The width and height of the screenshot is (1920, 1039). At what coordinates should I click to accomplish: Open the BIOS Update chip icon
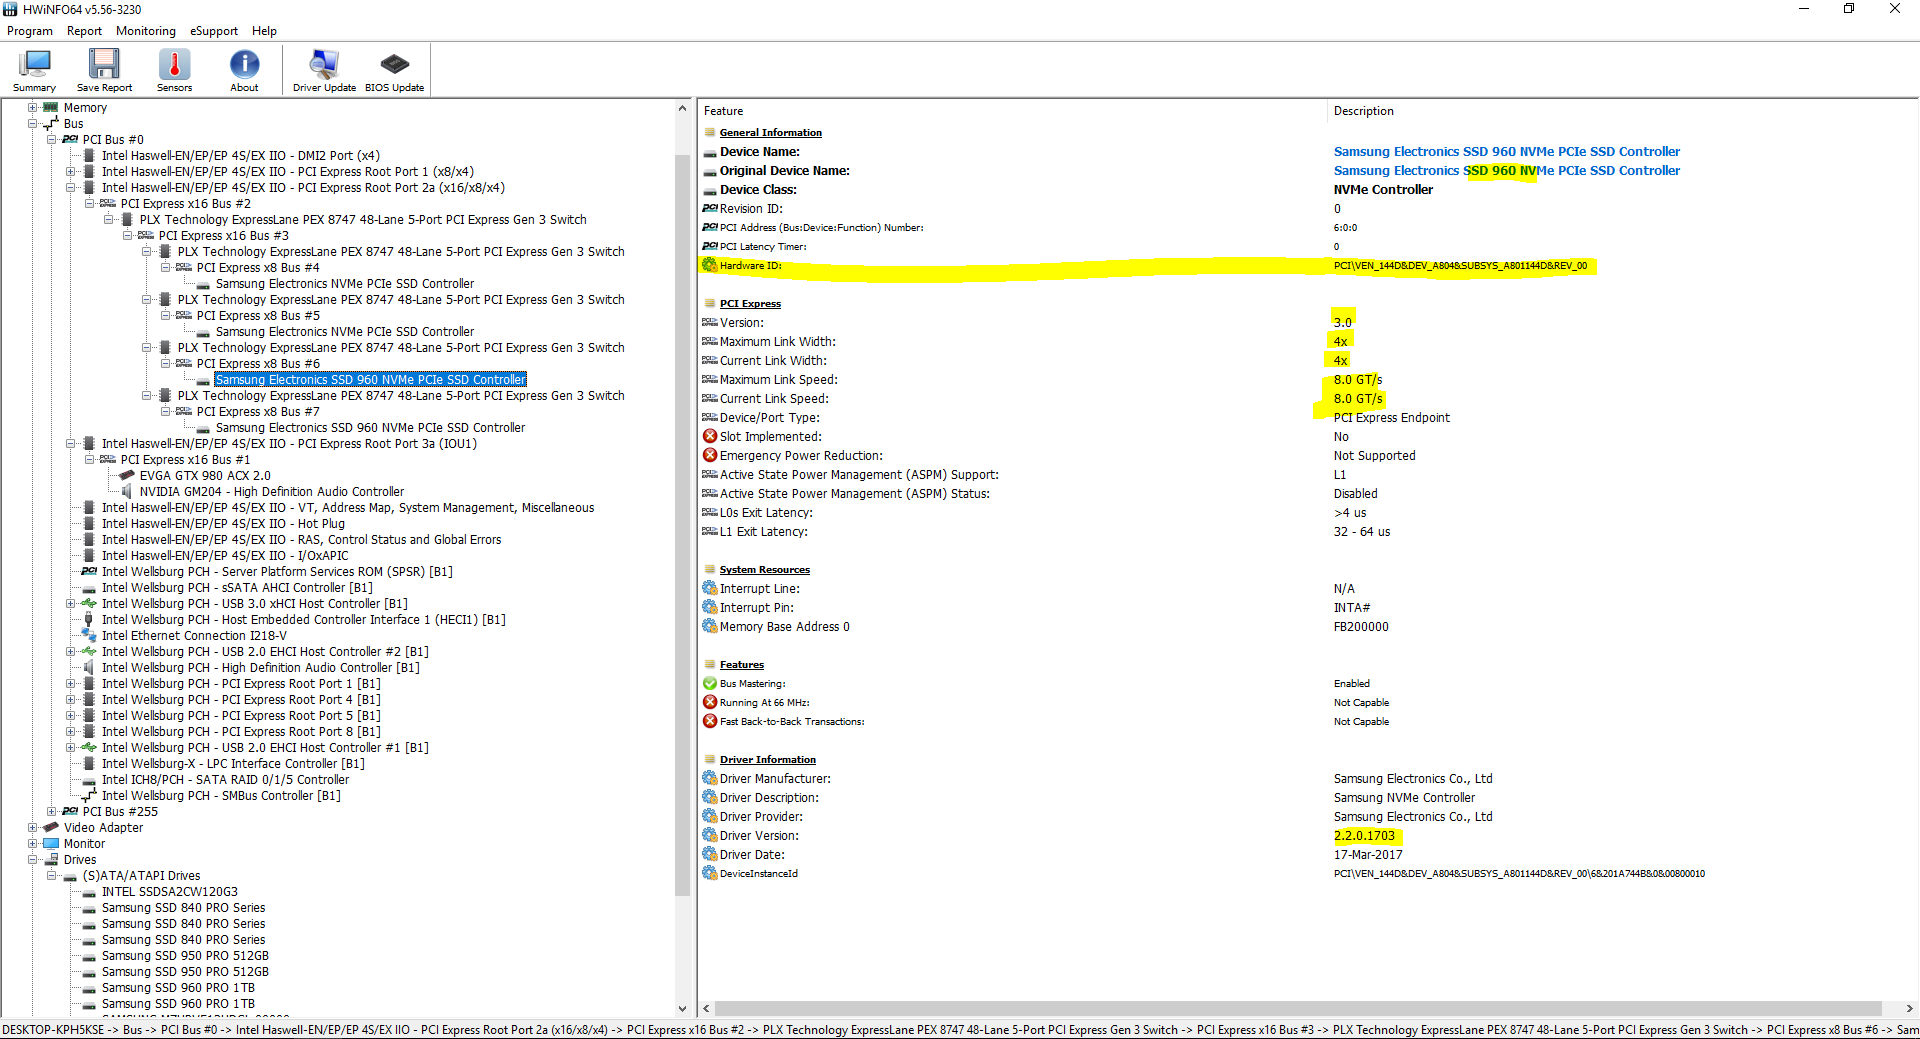click(394, 65)
